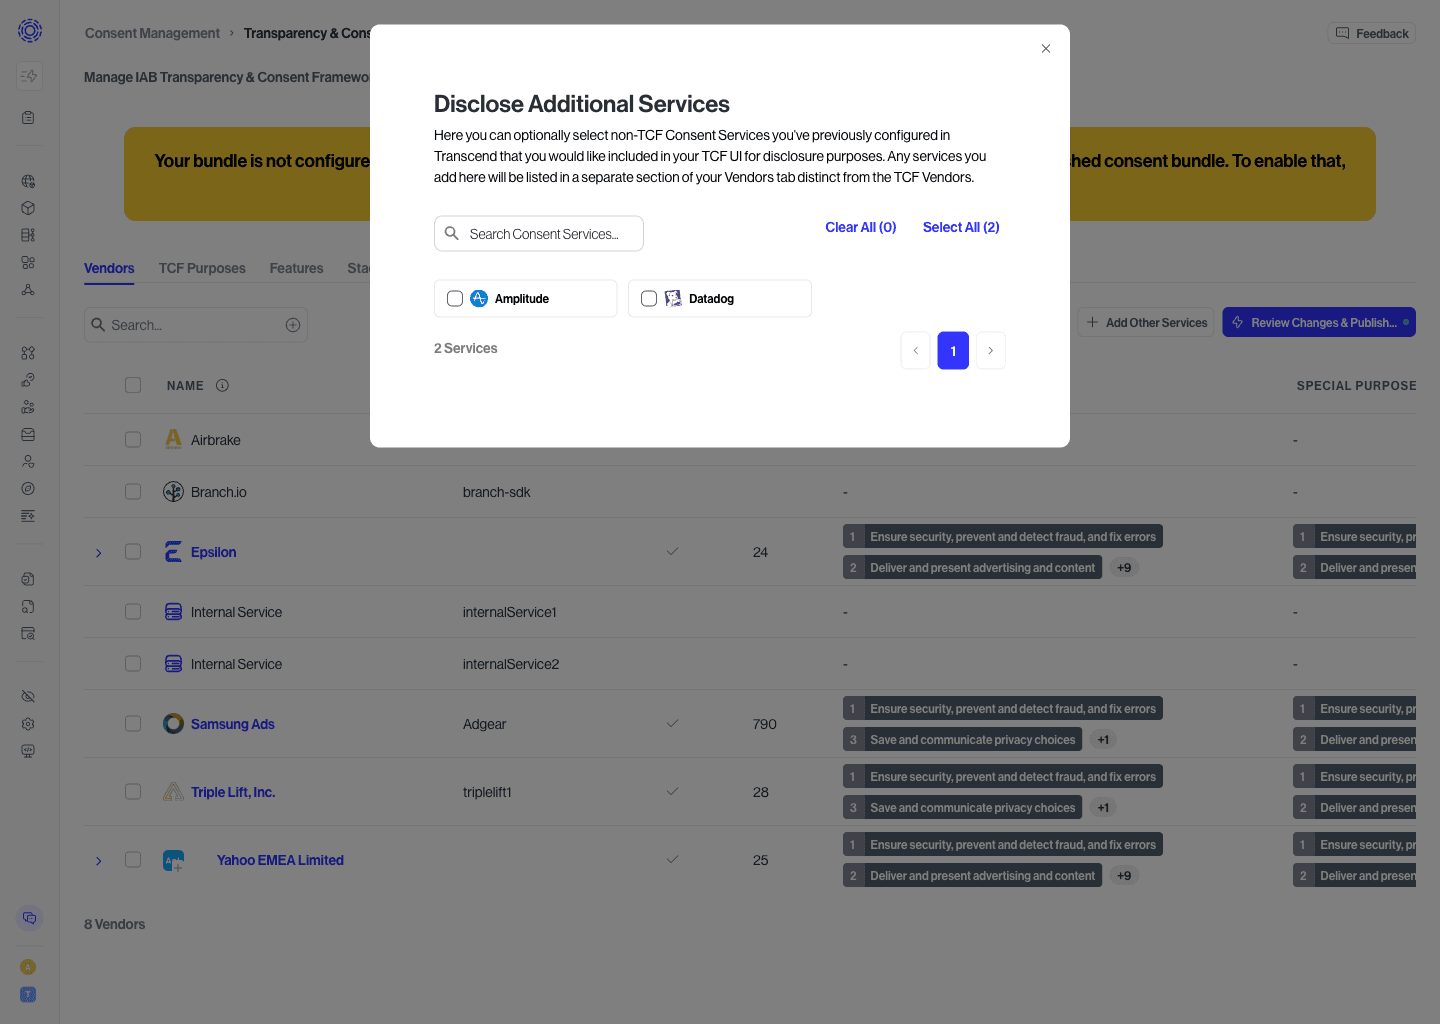Viewport: 1440px width, 1024px height.
Task: Open the clipboard icon in the sidebar
Action: (x=28, y=117)
